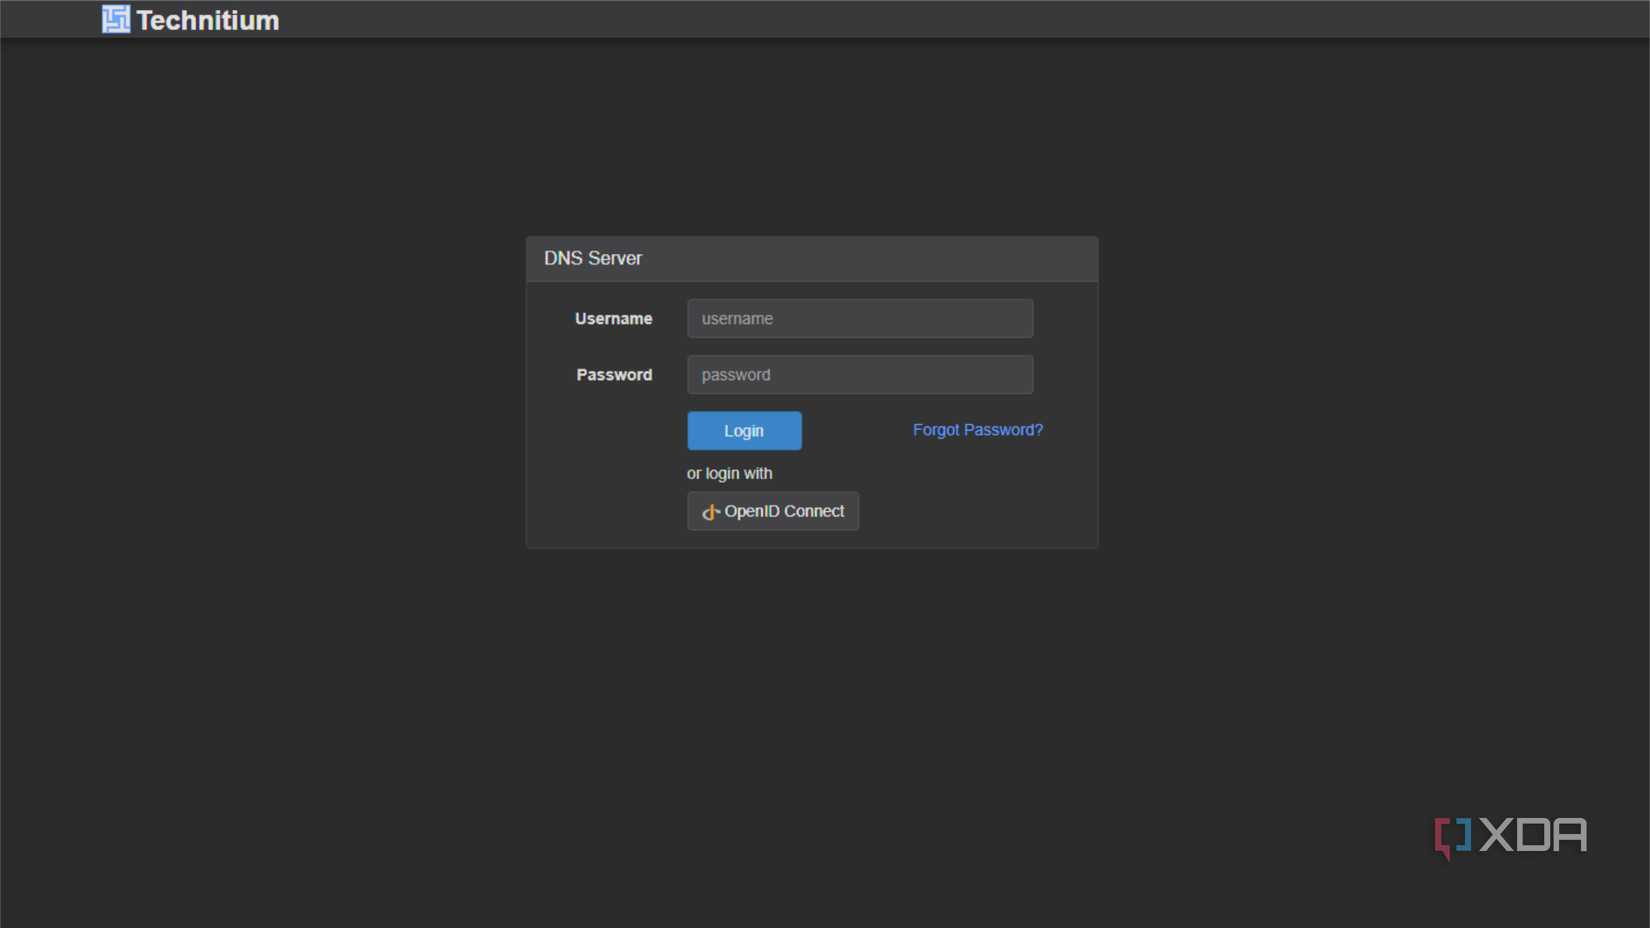Click the Technitium brand name in header
This screenshot has height=928, width=1650.
[208, 20]
